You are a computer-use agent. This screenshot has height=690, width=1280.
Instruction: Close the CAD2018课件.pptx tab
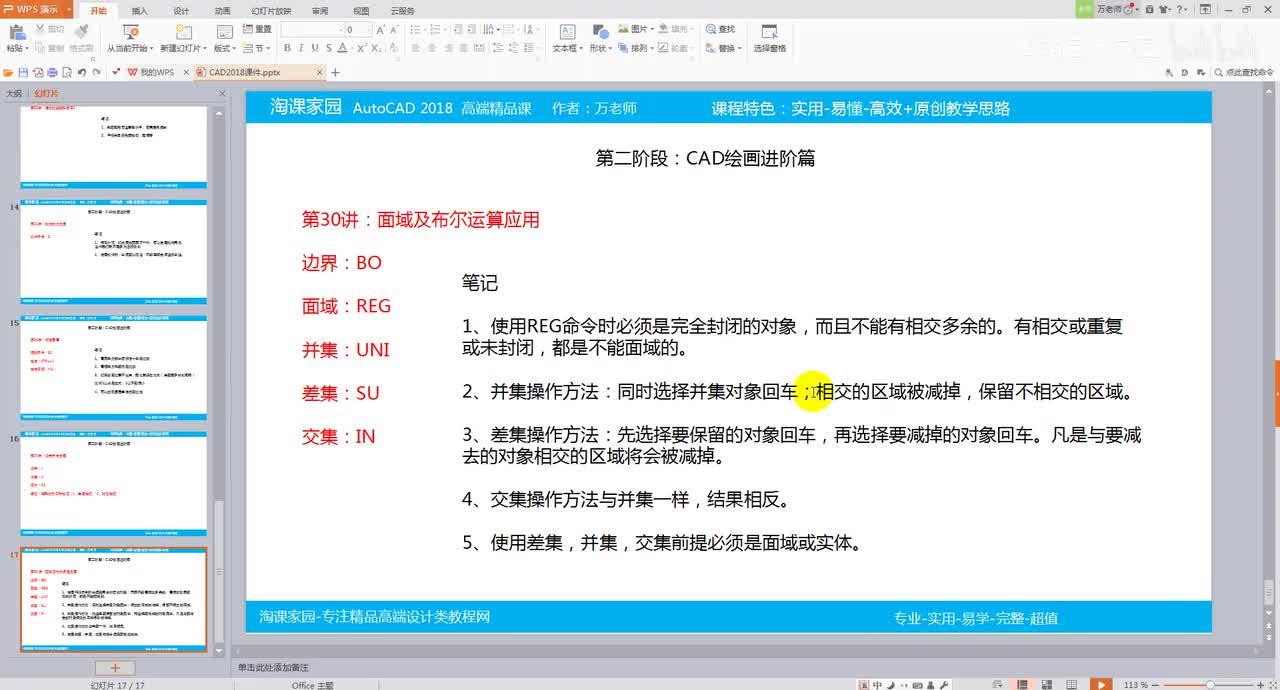(320, 72)
